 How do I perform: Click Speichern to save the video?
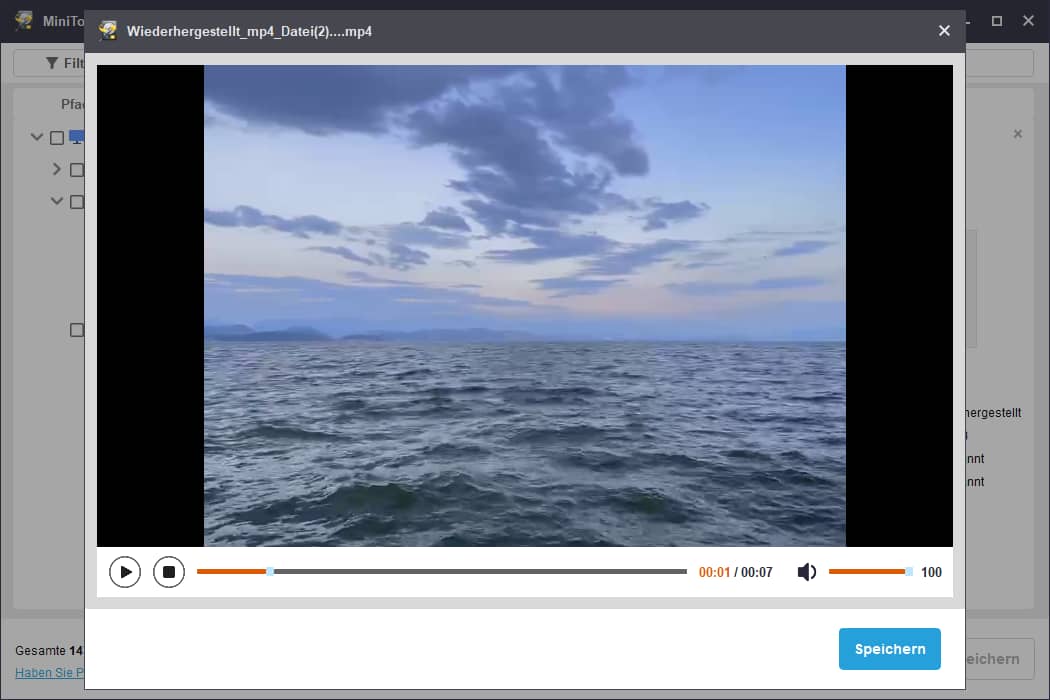click(x=889, y=649)
